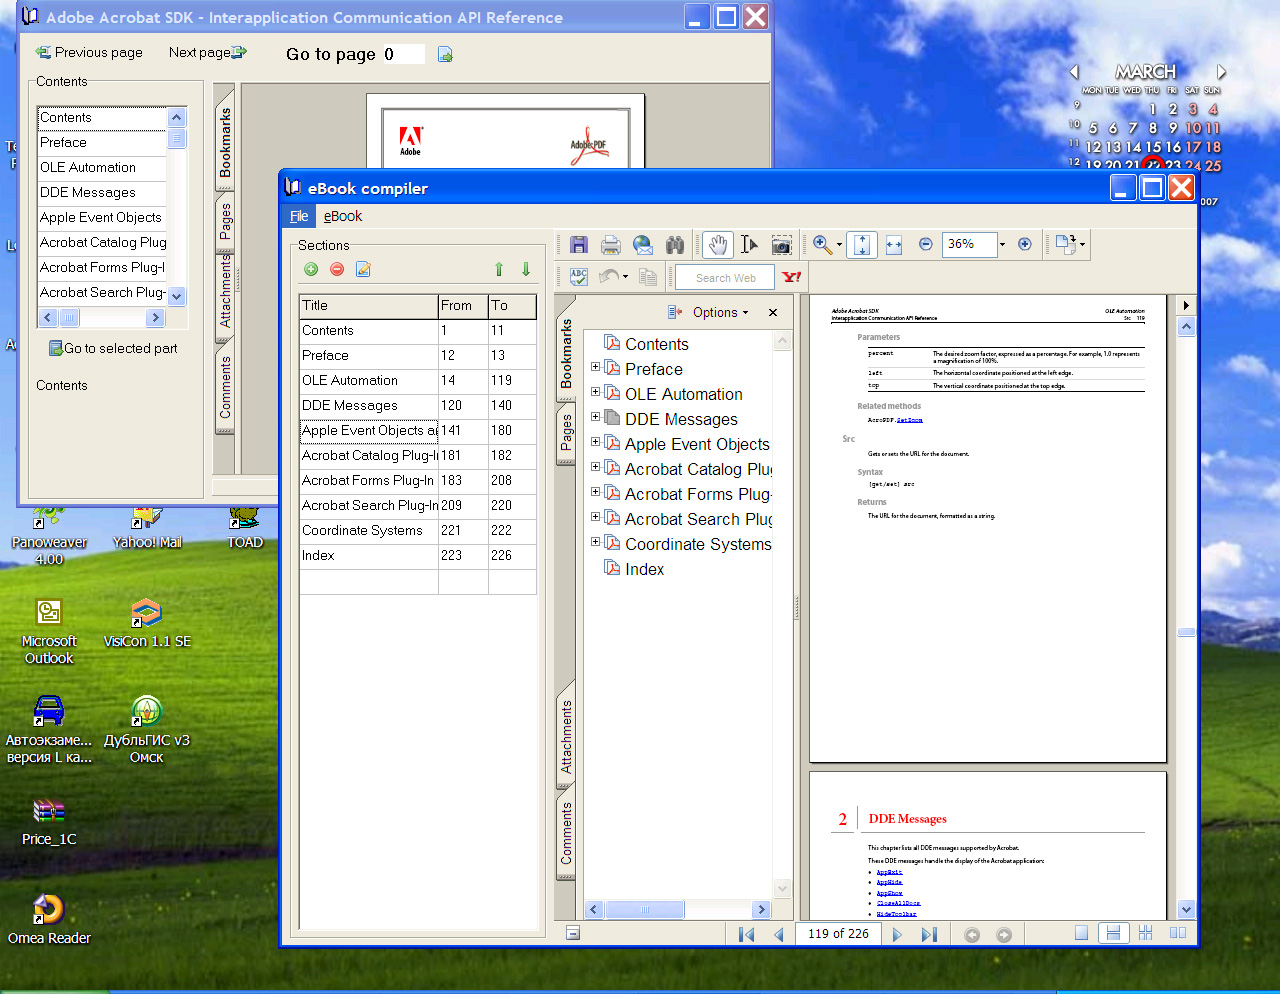Expand the Preface bookmark
Viewport: 1280px width, 994px height.
click(x=595, y=367)
